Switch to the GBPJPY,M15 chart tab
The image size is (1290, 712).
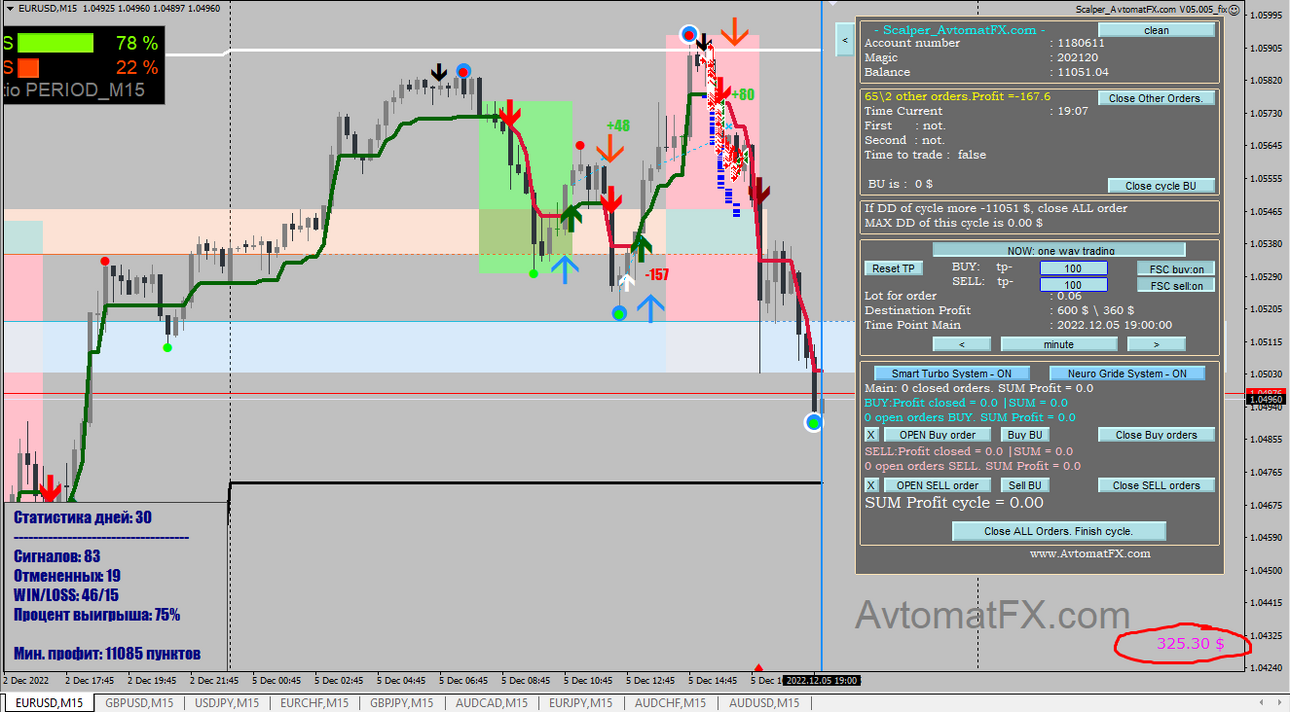[x=404, y=703]
